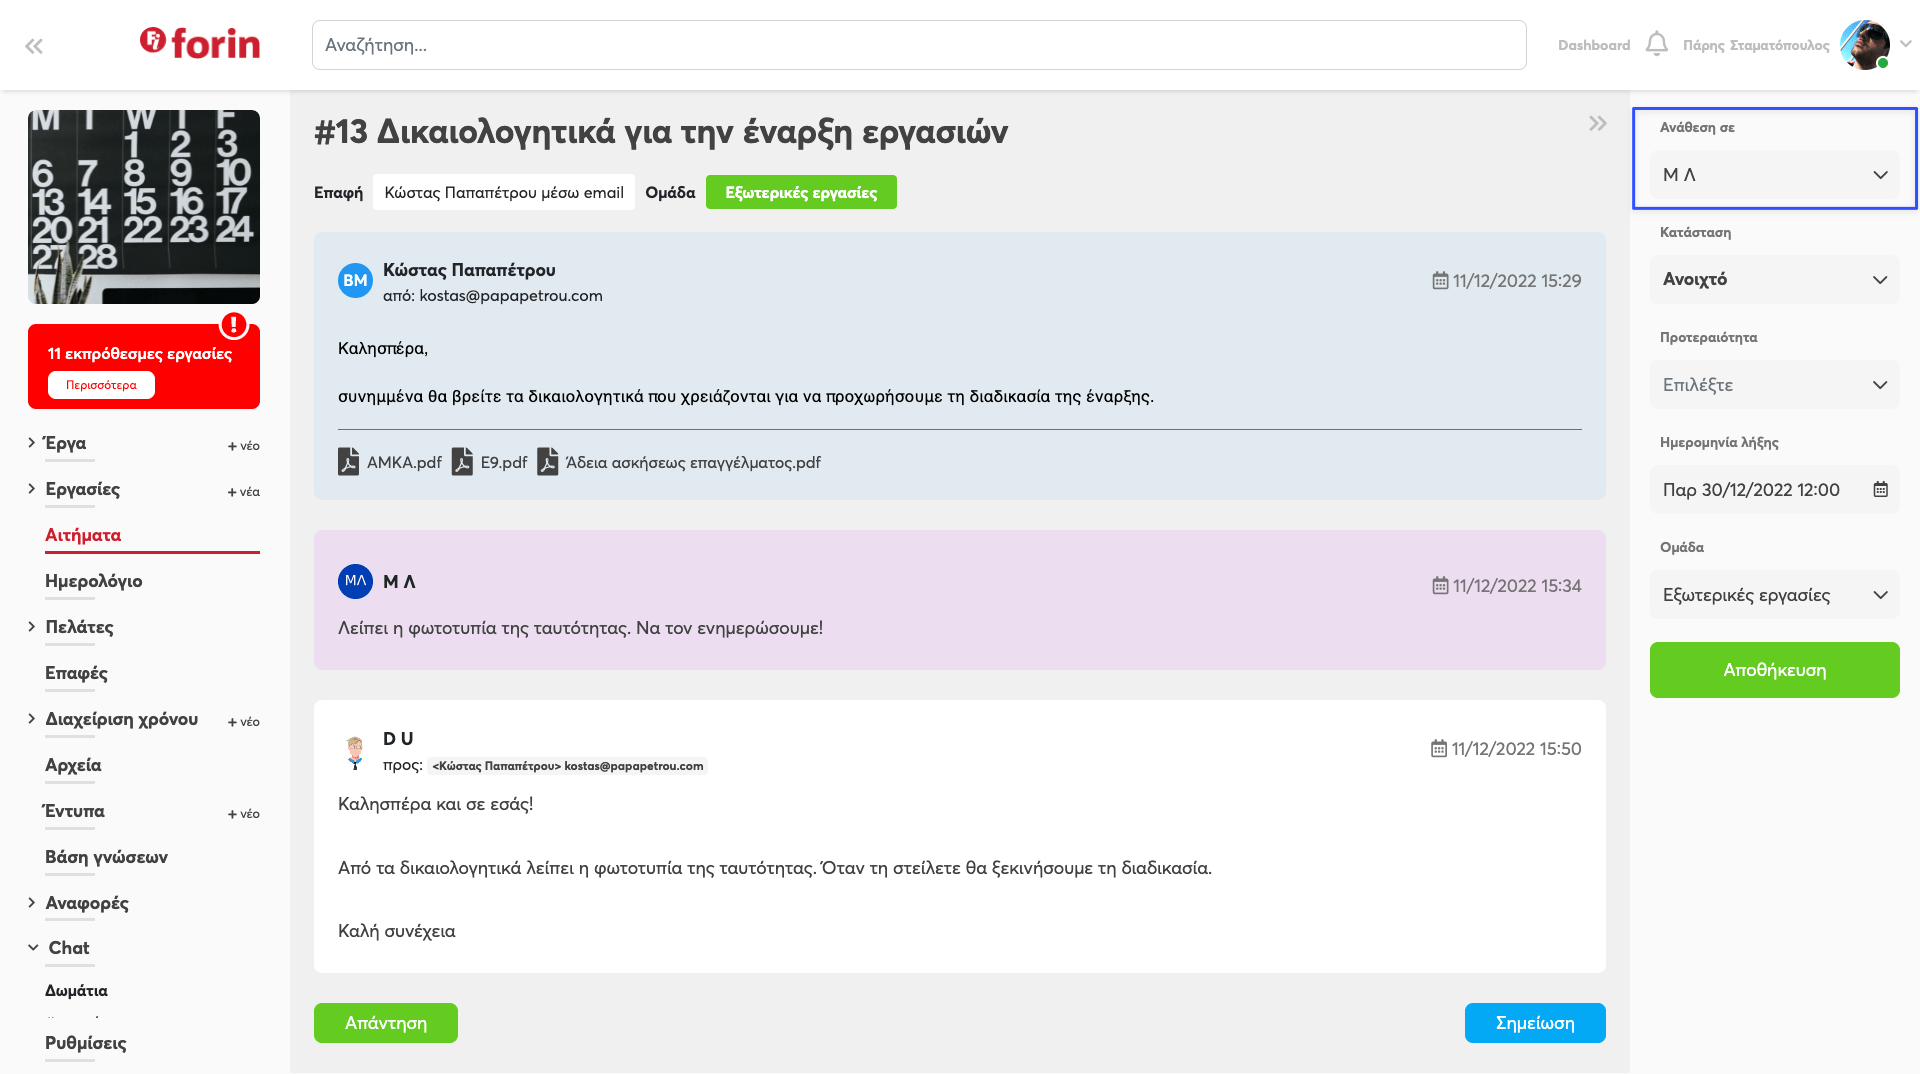Open the Ομάδα dropdown in right panel
1920x1074 pixels.
pyautogui.click(x=1775, y=595)
